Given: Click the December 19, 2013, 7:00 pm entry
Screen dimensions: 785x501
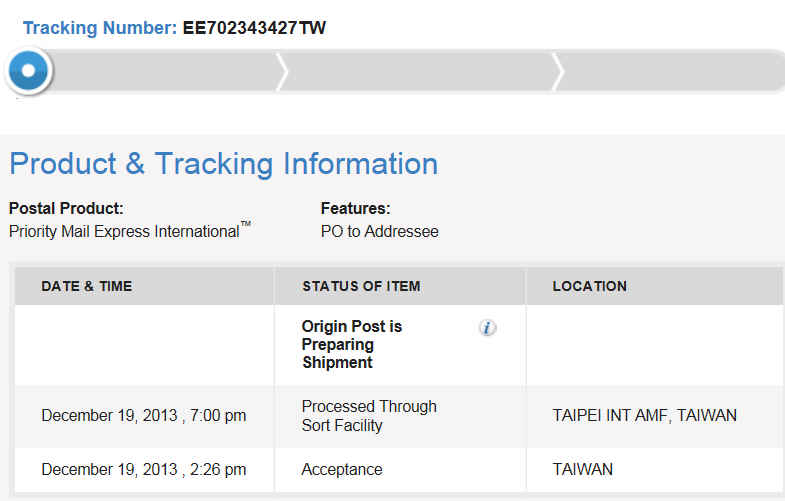Looking at the screenshot, I should pos(143,415).
